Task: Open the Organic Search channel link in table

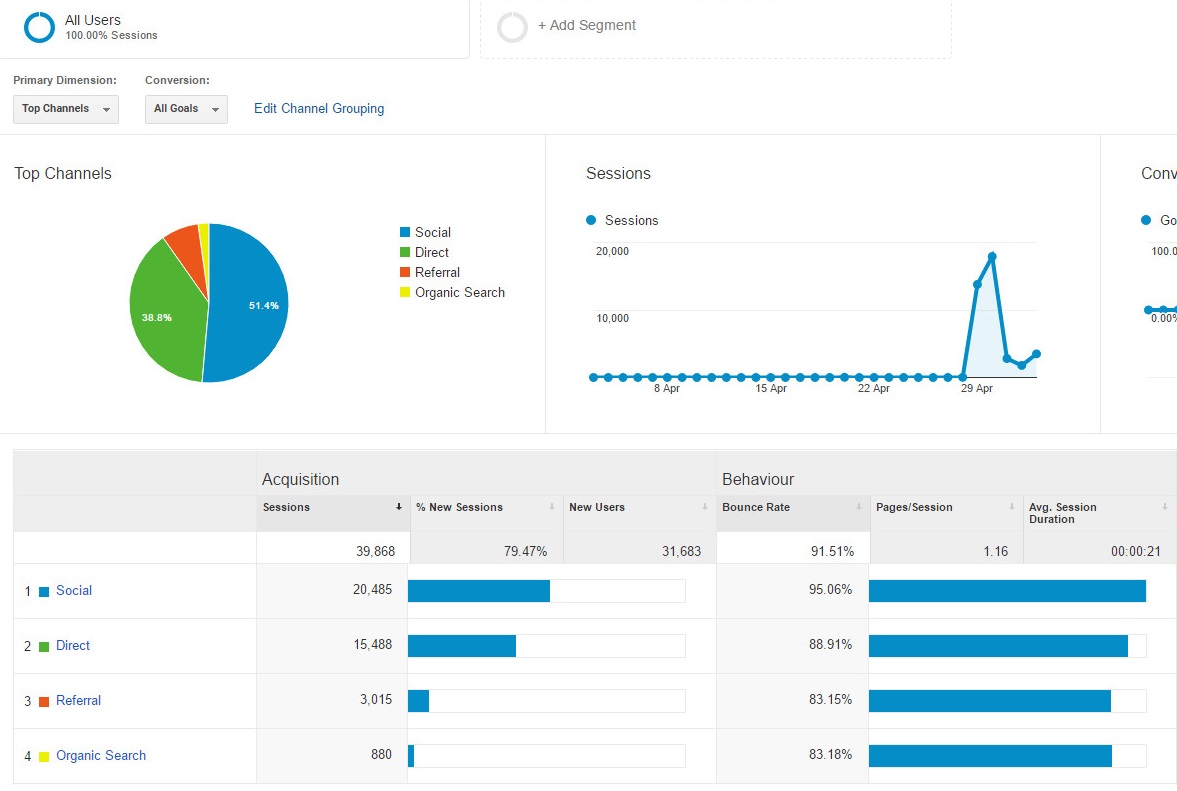Action: 101,756
